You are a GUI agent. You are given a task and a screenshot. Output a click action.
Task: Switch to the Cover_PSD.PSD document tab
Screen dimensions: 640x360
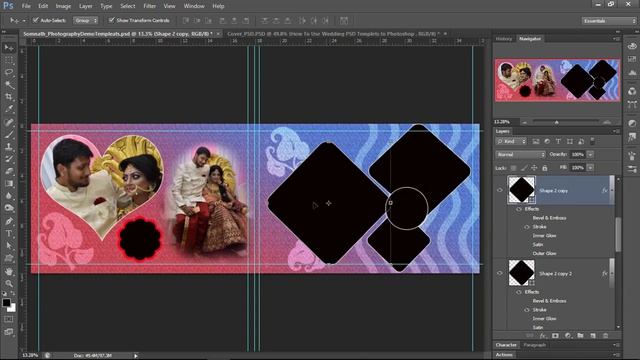[x=333, y=34]
